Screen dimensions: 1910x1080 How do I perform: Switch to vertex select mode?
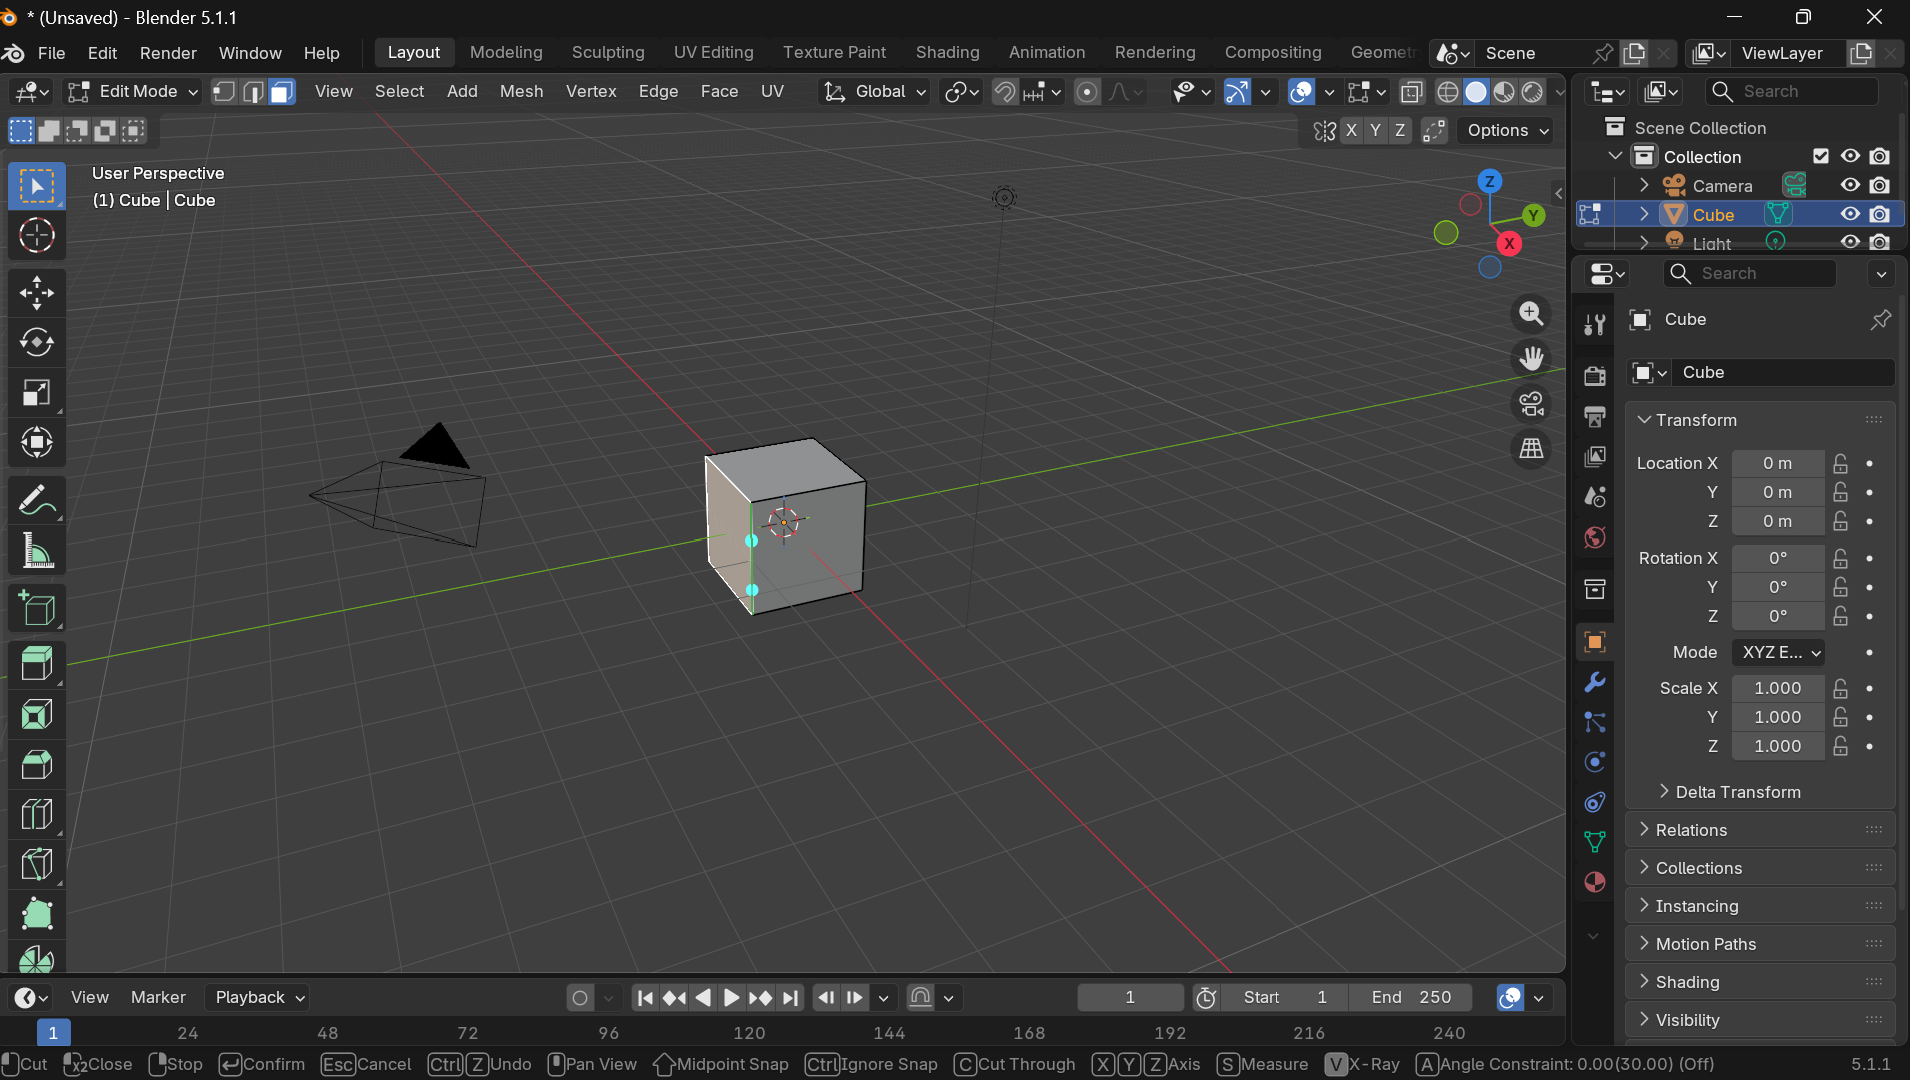(x=224, y=92)
